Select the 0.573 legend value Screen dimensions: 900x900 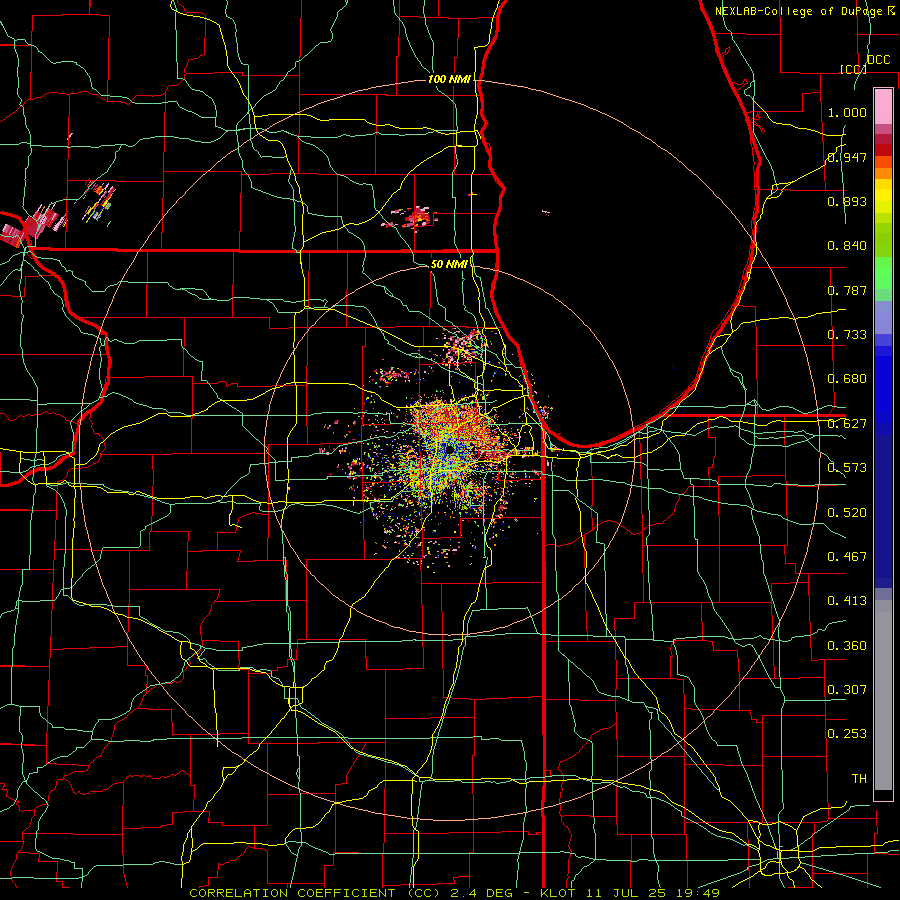click(847, 468)
